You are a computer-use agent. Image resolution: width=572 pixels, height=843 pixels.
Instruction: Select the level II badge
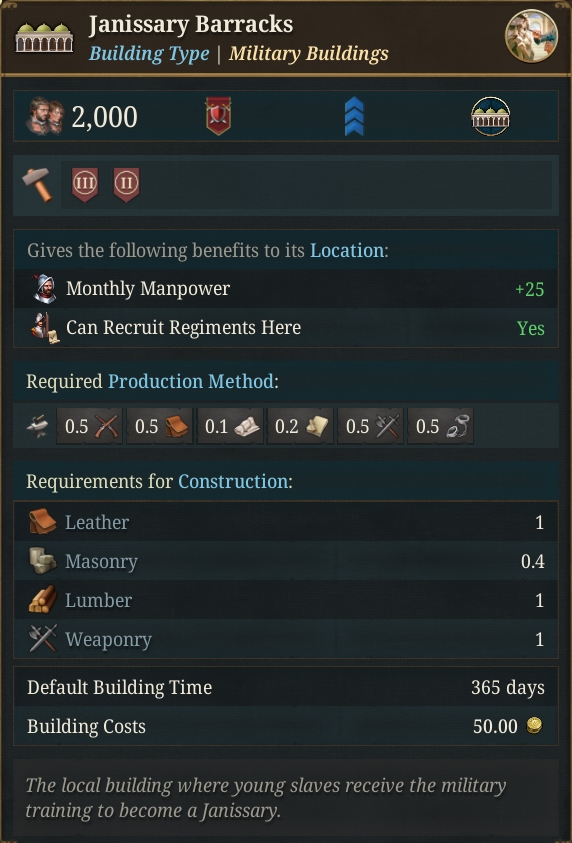point(127,184)
